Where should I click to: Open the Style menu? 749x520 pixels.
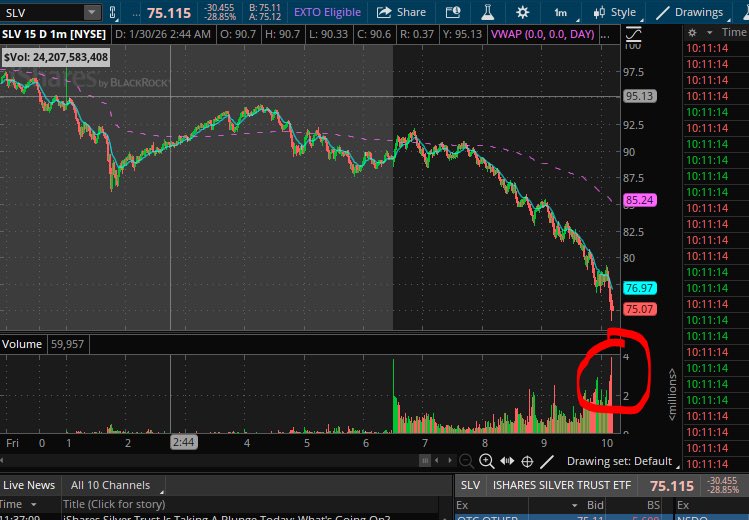pos(615,12)
